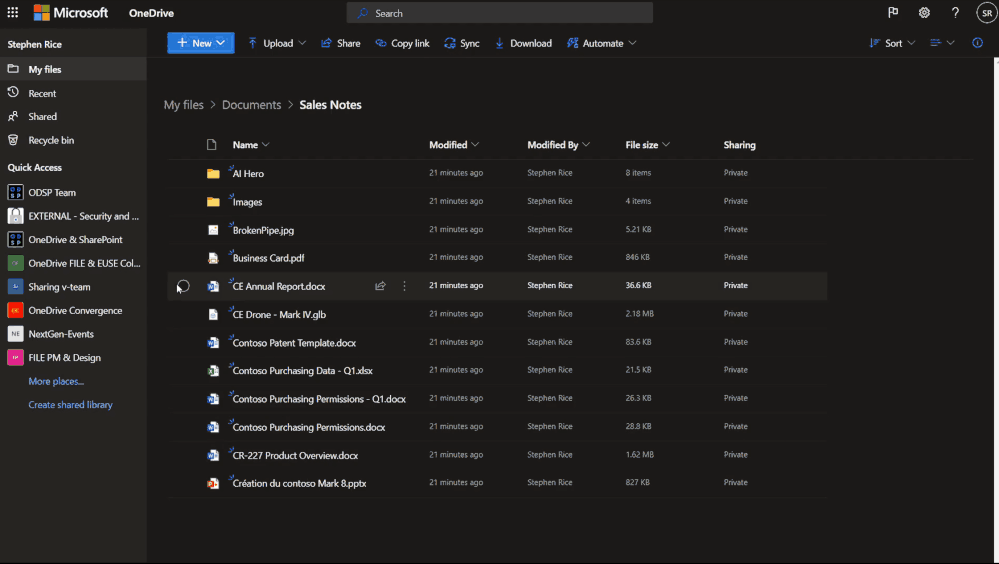Open the AI Hero folder
Viewport: 999px width, 564px height.
(248, 174)
